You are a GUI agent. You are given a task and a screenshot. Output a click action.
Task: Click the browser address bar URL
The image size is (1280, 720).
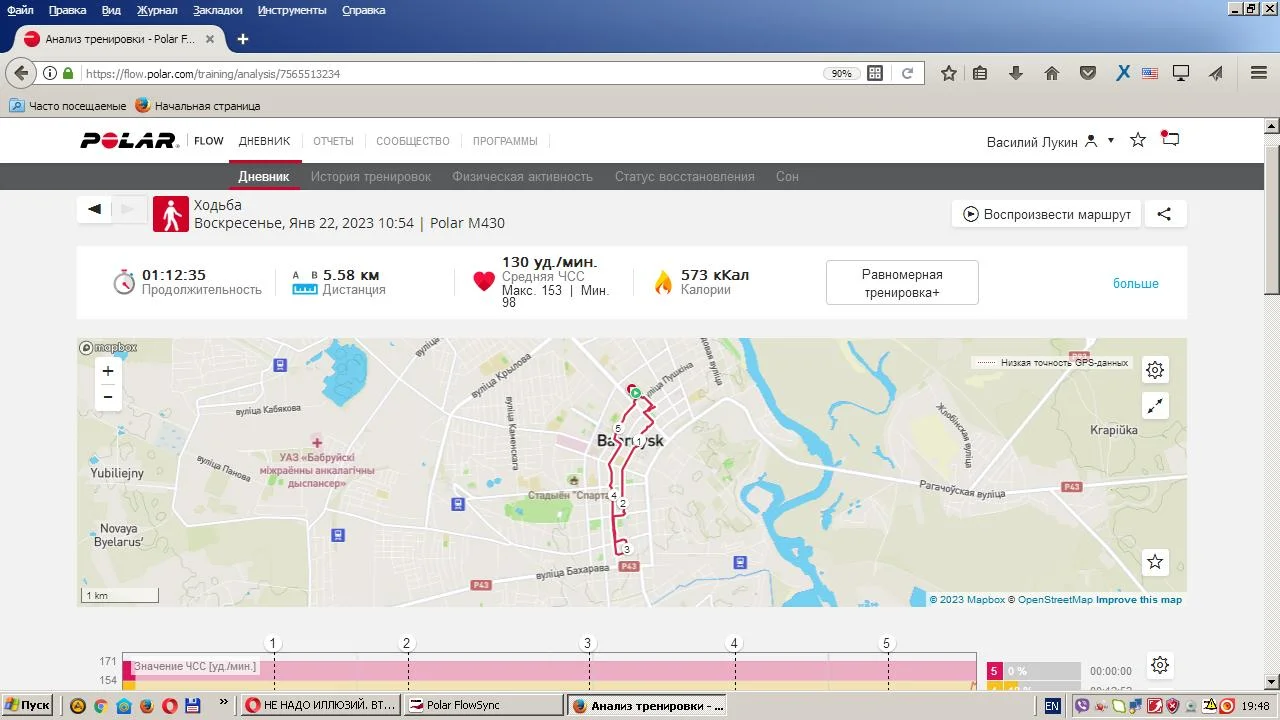tap(450, 74)
